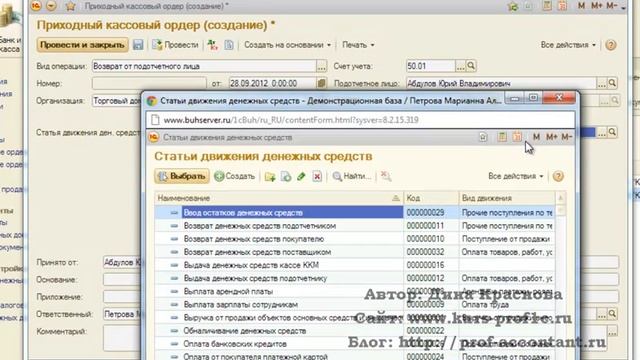Click the Вид операции input field
Screen dimensions: 640x360
tap(204, 66)
